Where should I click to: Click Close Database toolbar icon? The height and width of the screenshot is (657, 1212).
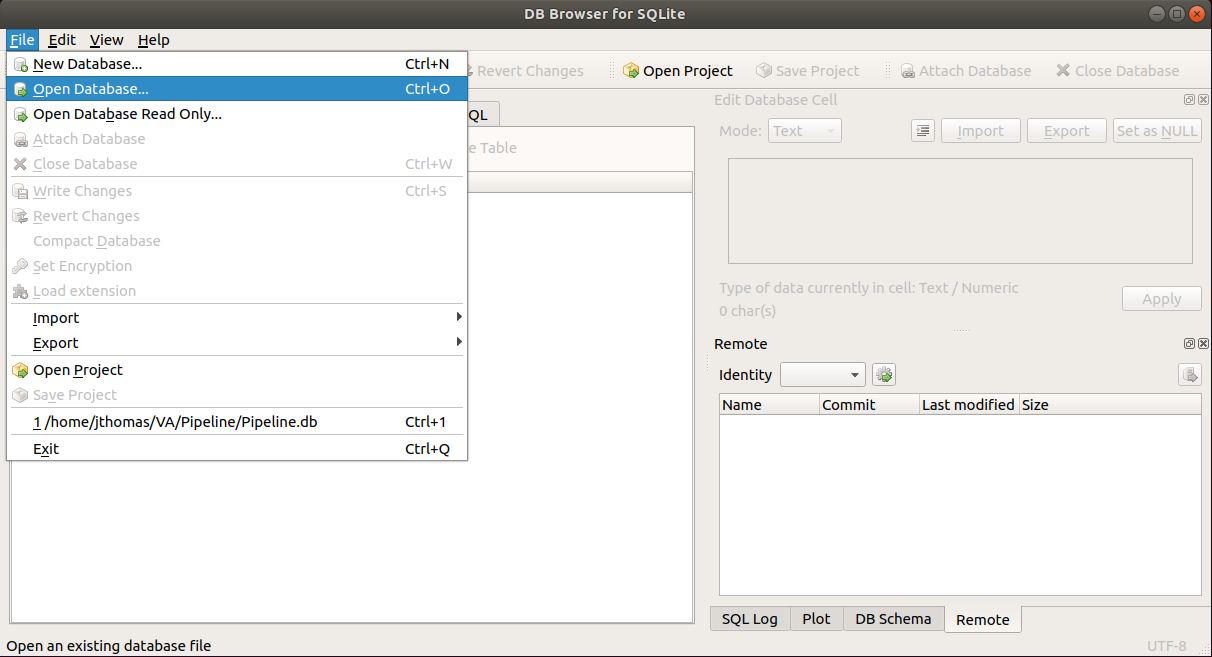pos(1117,71)
